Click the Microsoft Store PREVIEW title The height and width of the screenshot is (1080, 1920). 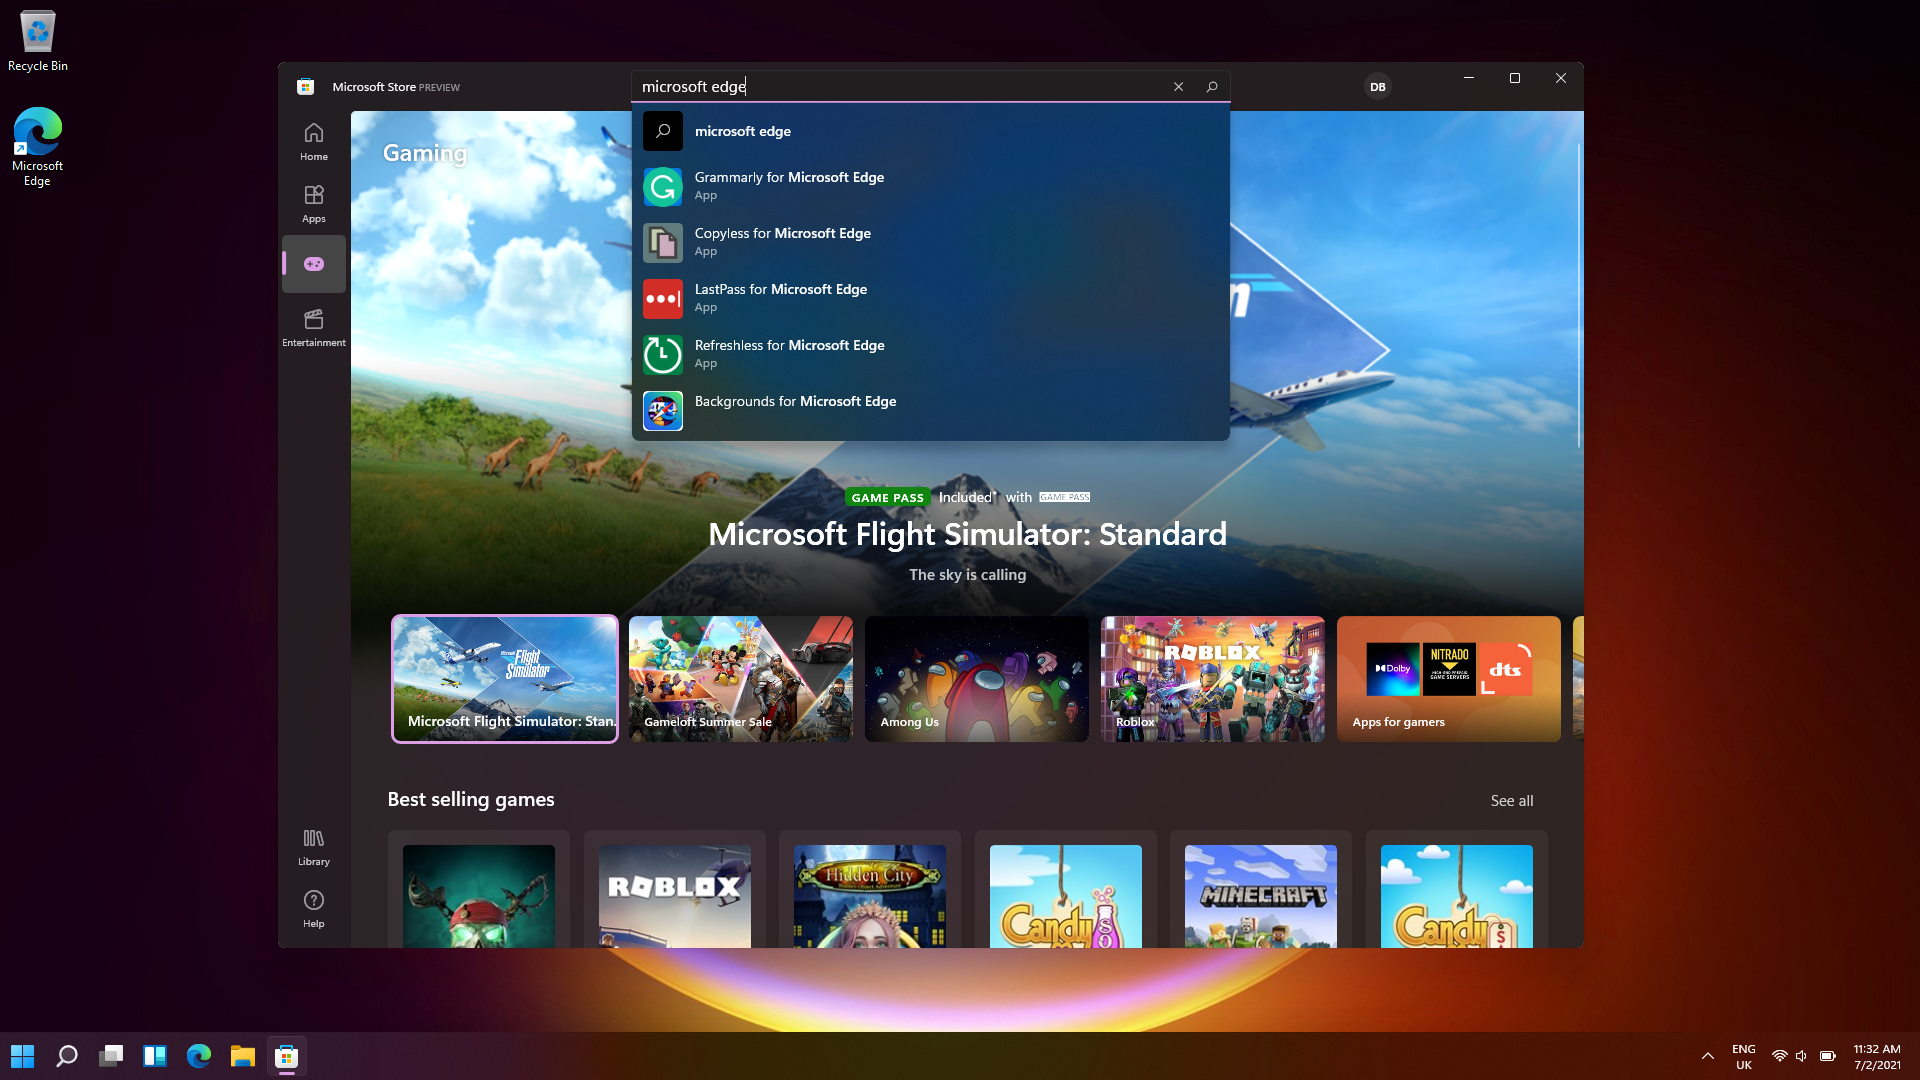click(x=396, y=86)
